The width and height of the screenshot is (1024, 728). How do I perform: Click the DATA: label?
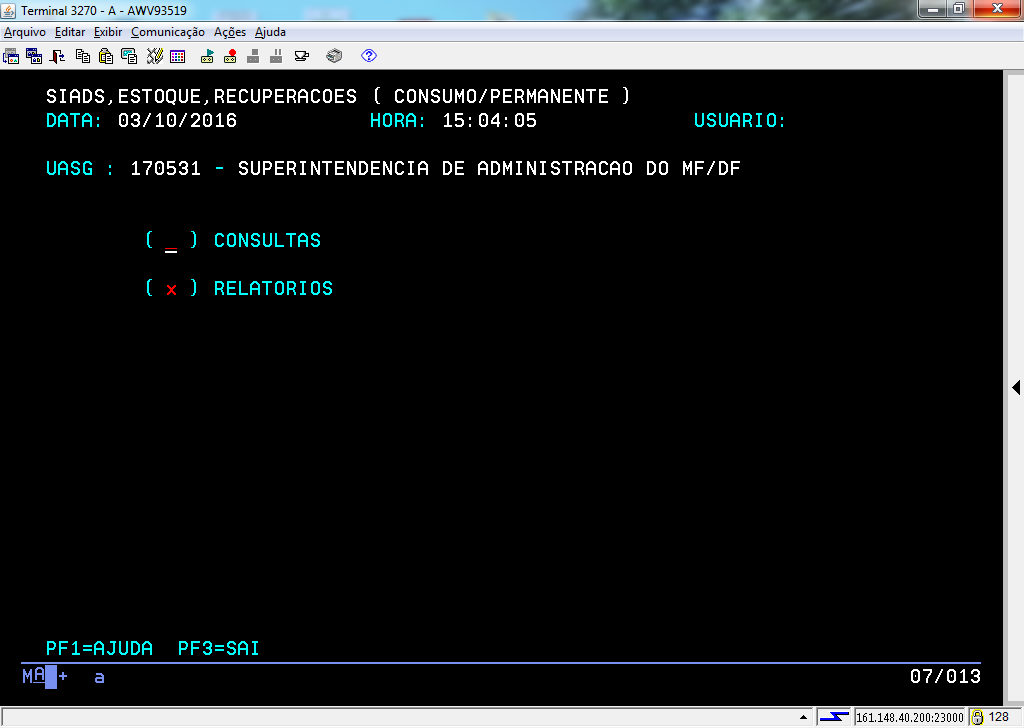pyautogui.click(x=74, y=121)
